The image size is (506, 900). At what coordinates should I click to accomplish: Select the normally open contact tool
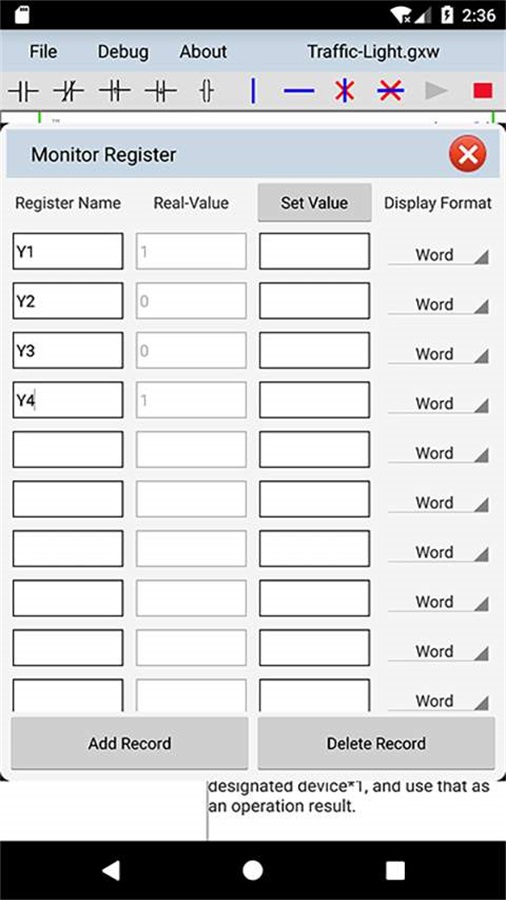pos(23,91)
